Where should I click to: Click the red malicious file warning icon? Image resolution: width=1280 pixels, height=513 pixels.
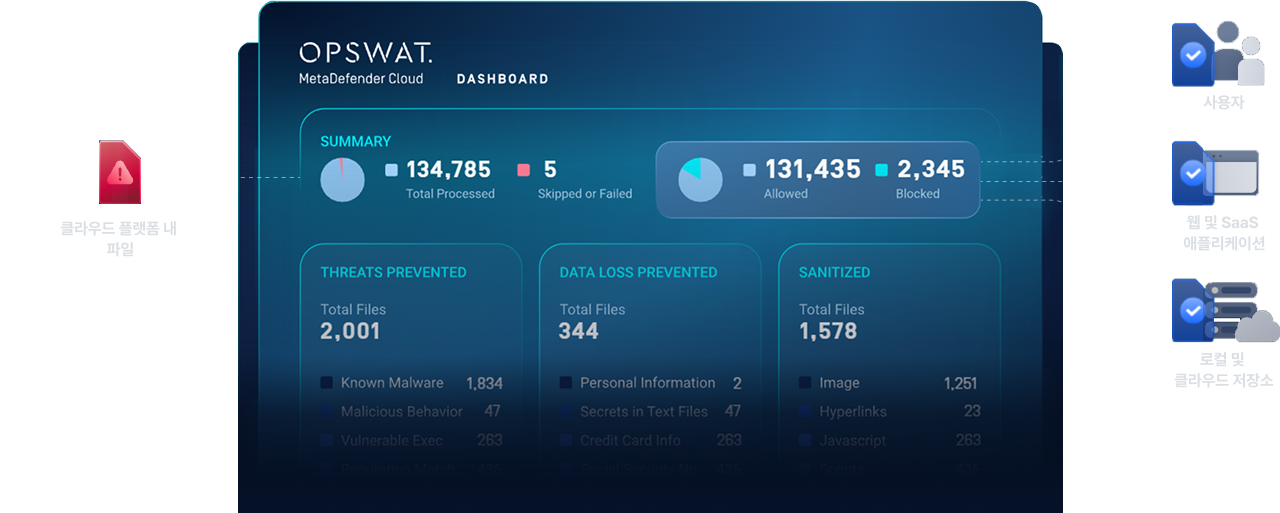click(120, 172)
